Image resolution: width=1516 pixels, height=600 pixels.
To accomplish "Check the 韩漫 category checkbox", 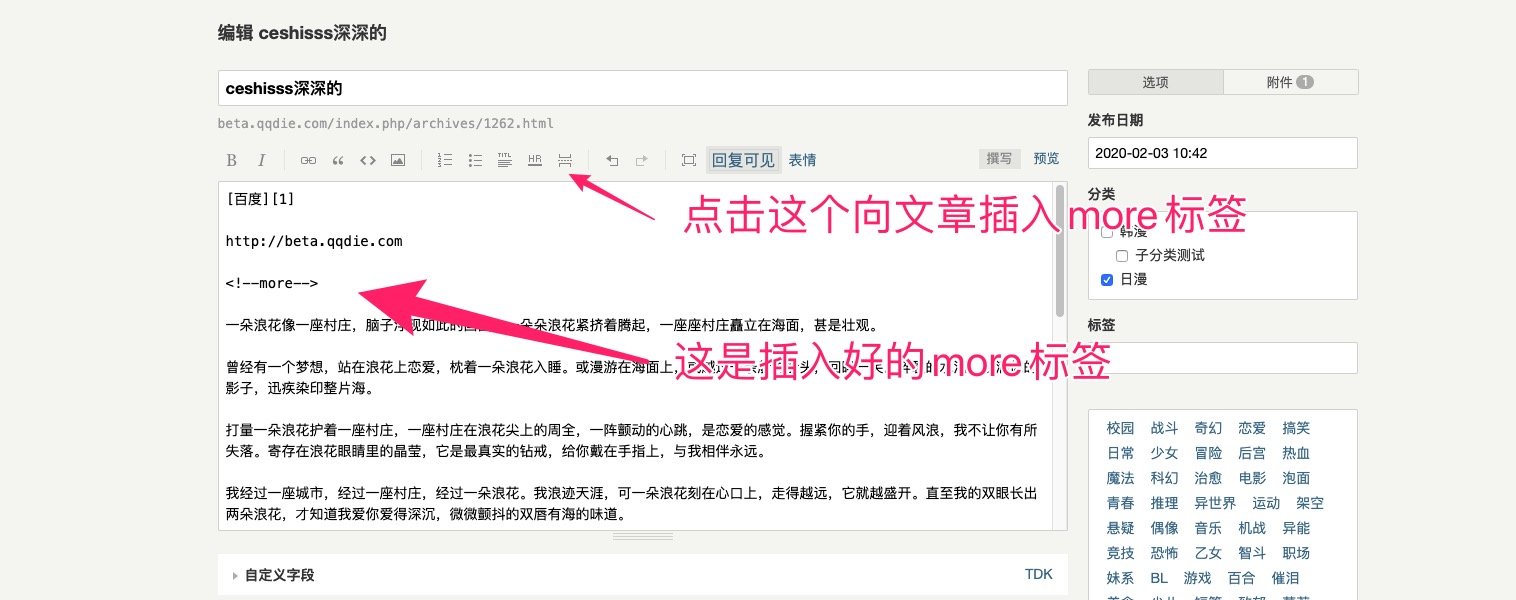I will 1107,231.
